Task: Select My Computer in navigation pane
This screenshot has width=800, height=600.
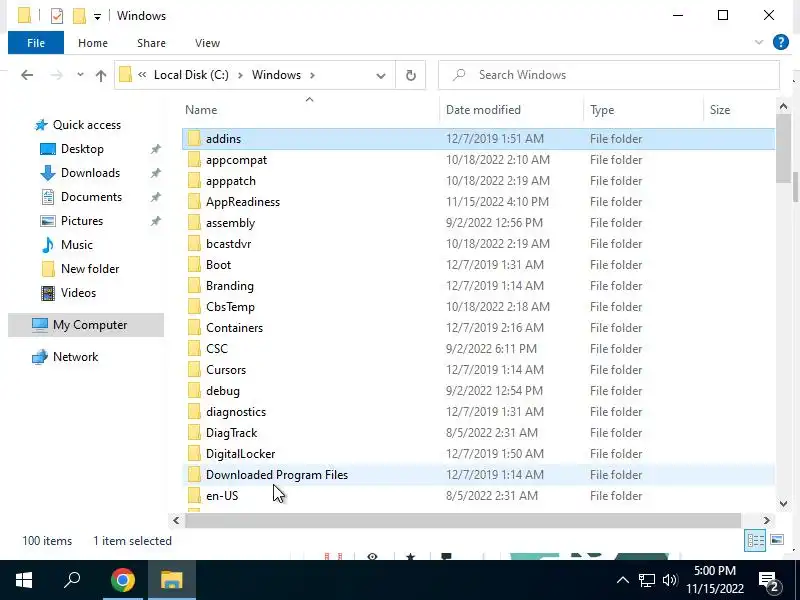Action: click(86, 325)
